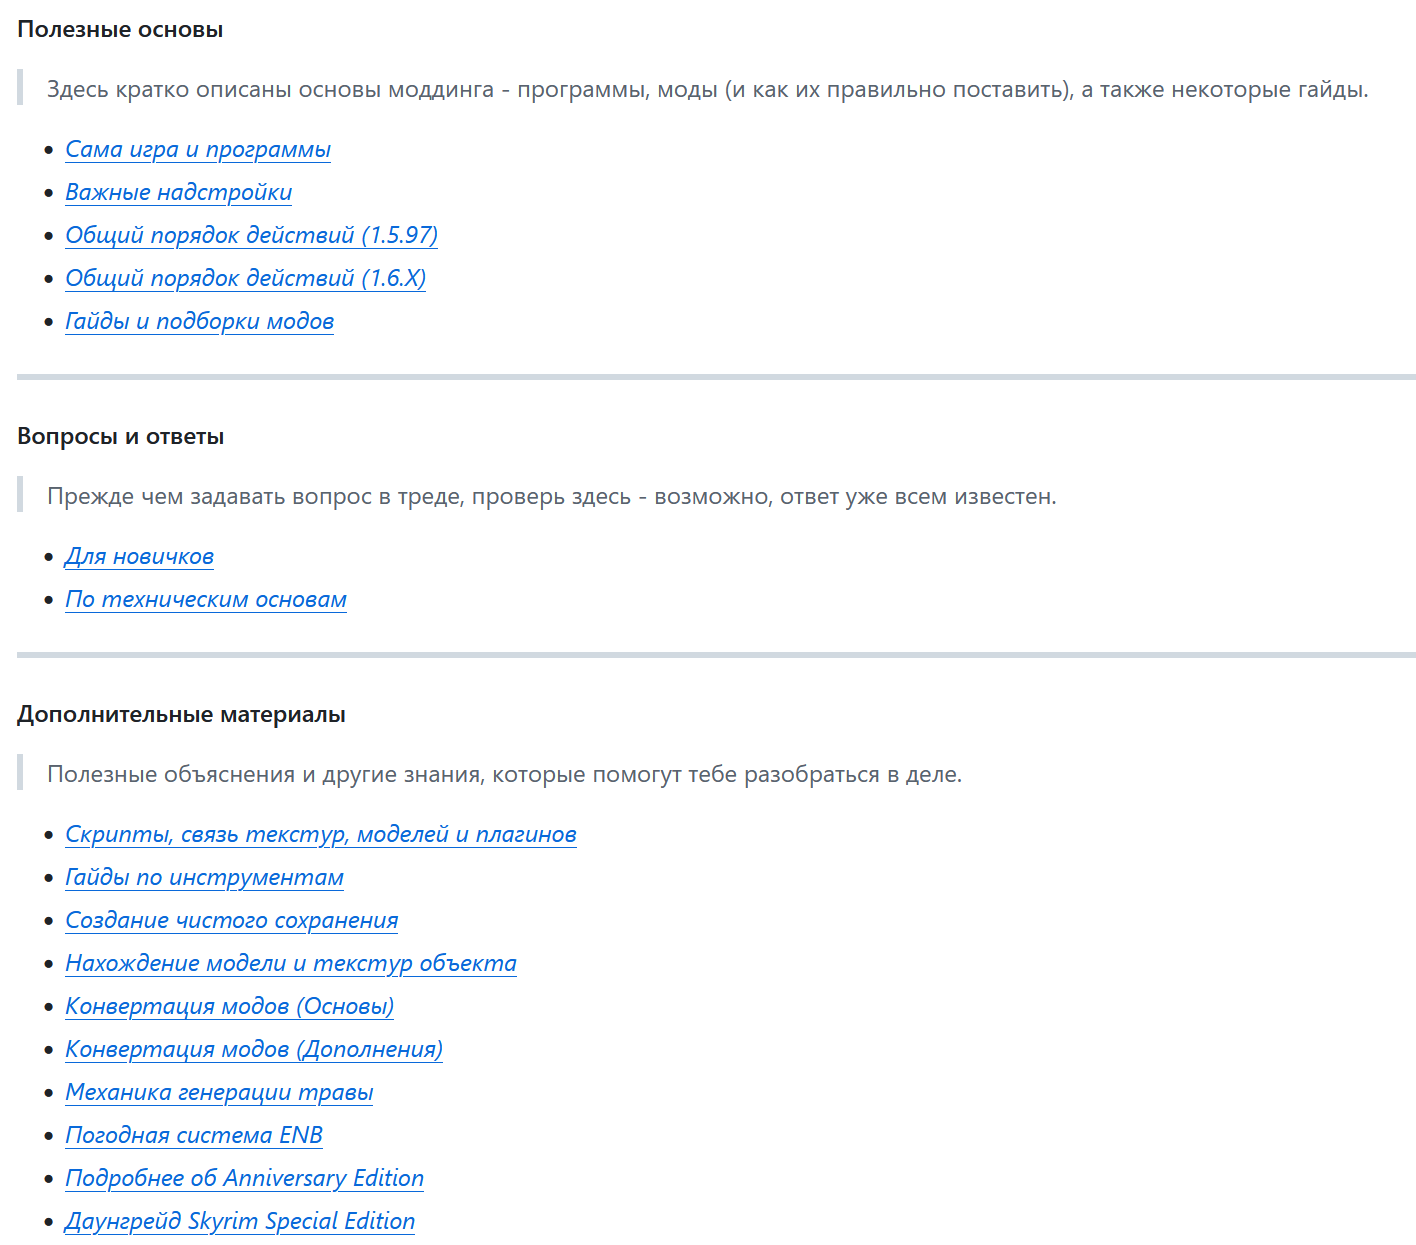Follow the 'Гайды по инструментам' link
This screenshot has width=1416, height=1245.
(x=204, y=878)
